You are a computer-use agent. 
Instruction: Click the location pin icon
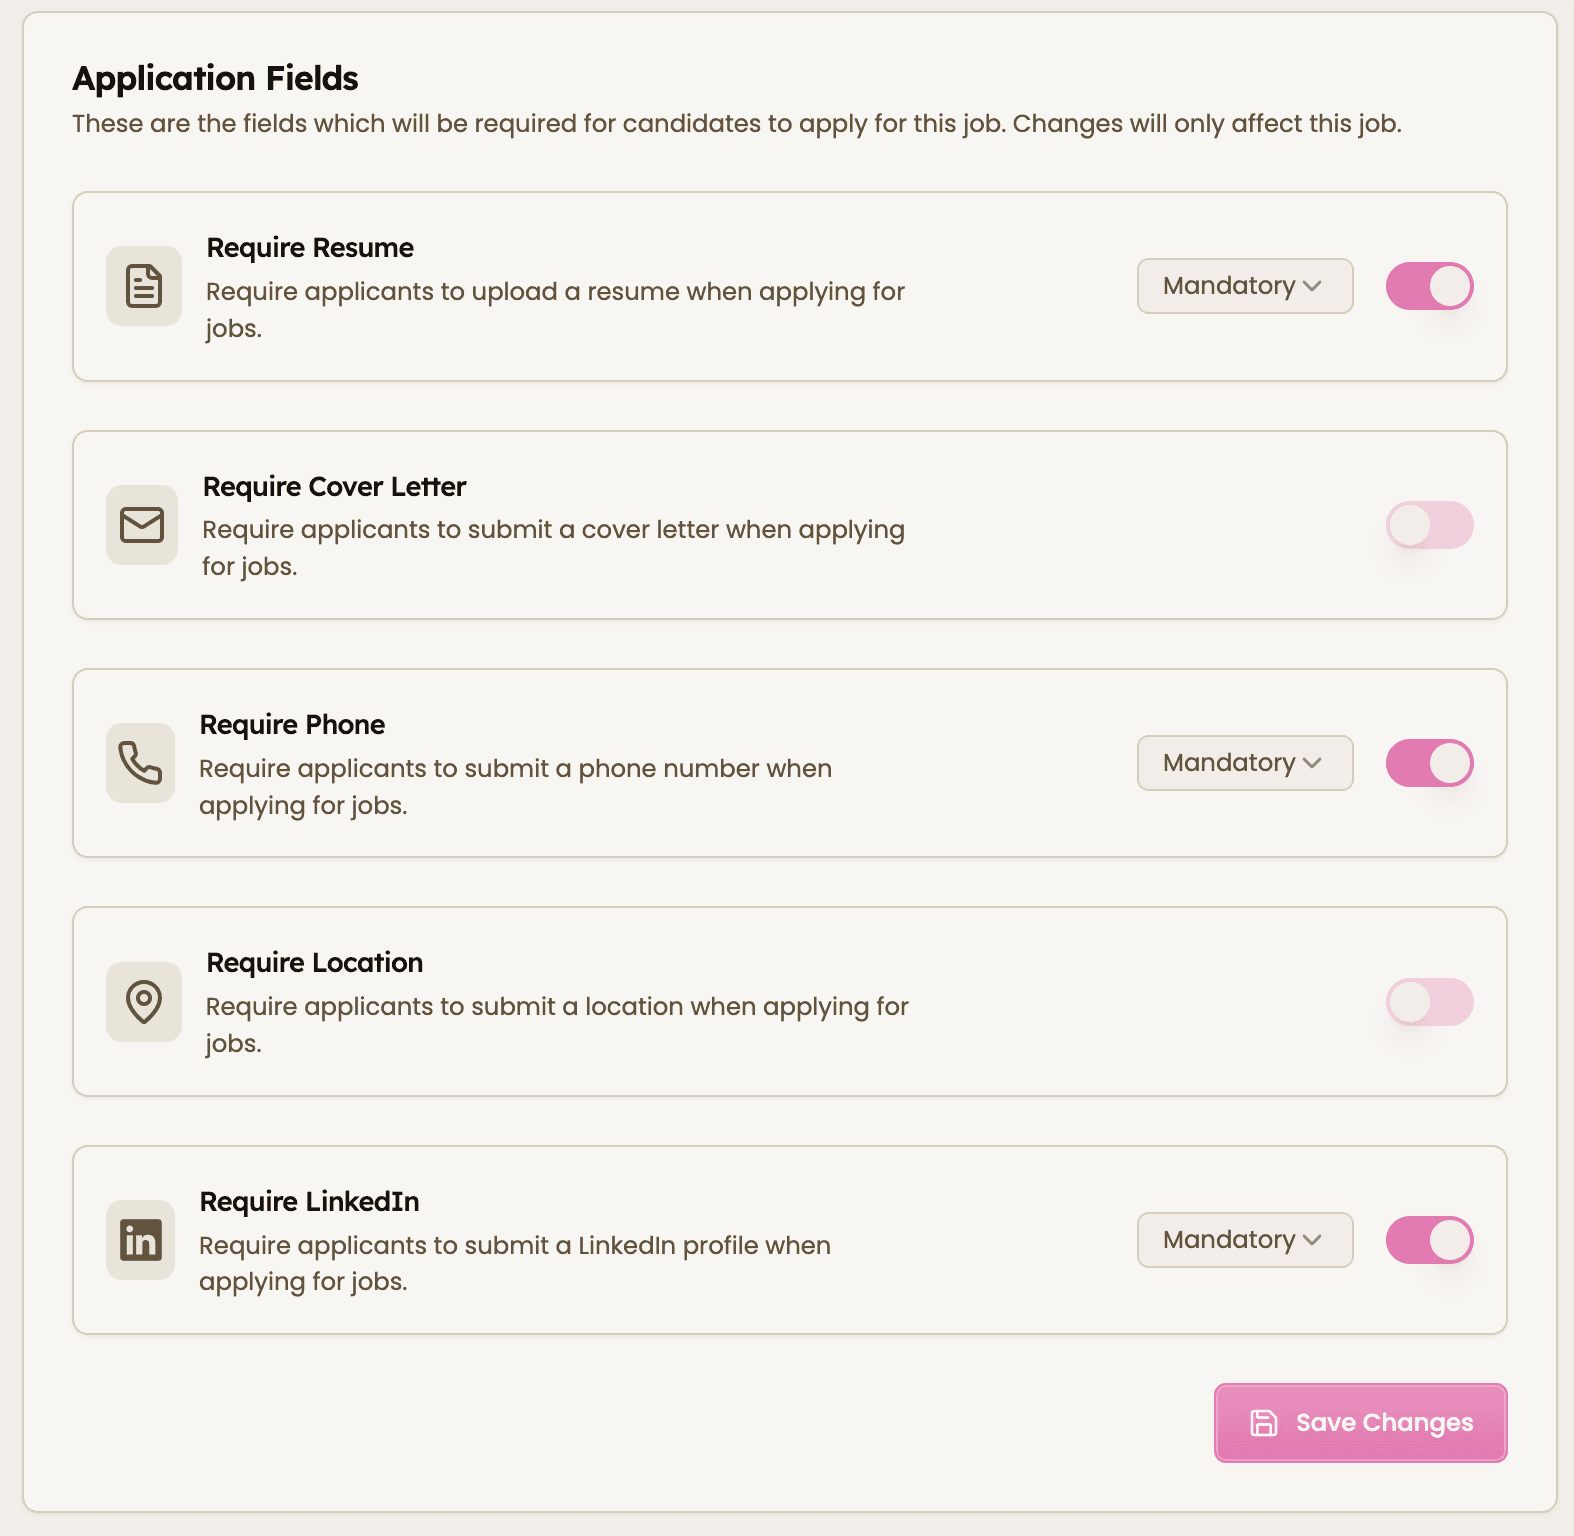coord(143,1001)
